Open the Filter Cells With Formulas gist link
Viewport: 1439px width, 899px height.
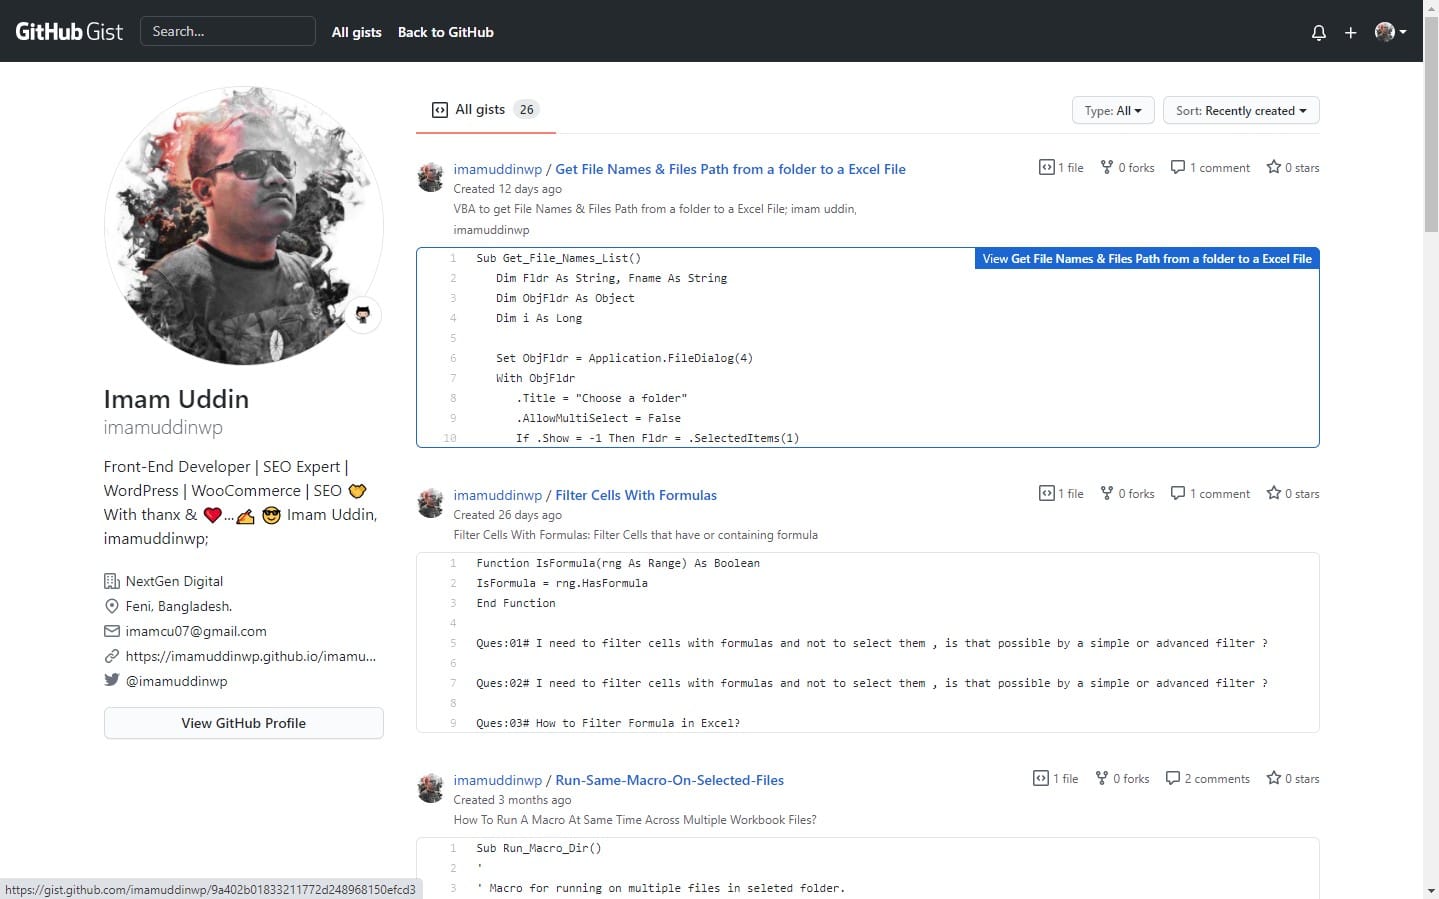tap(636, 495)
